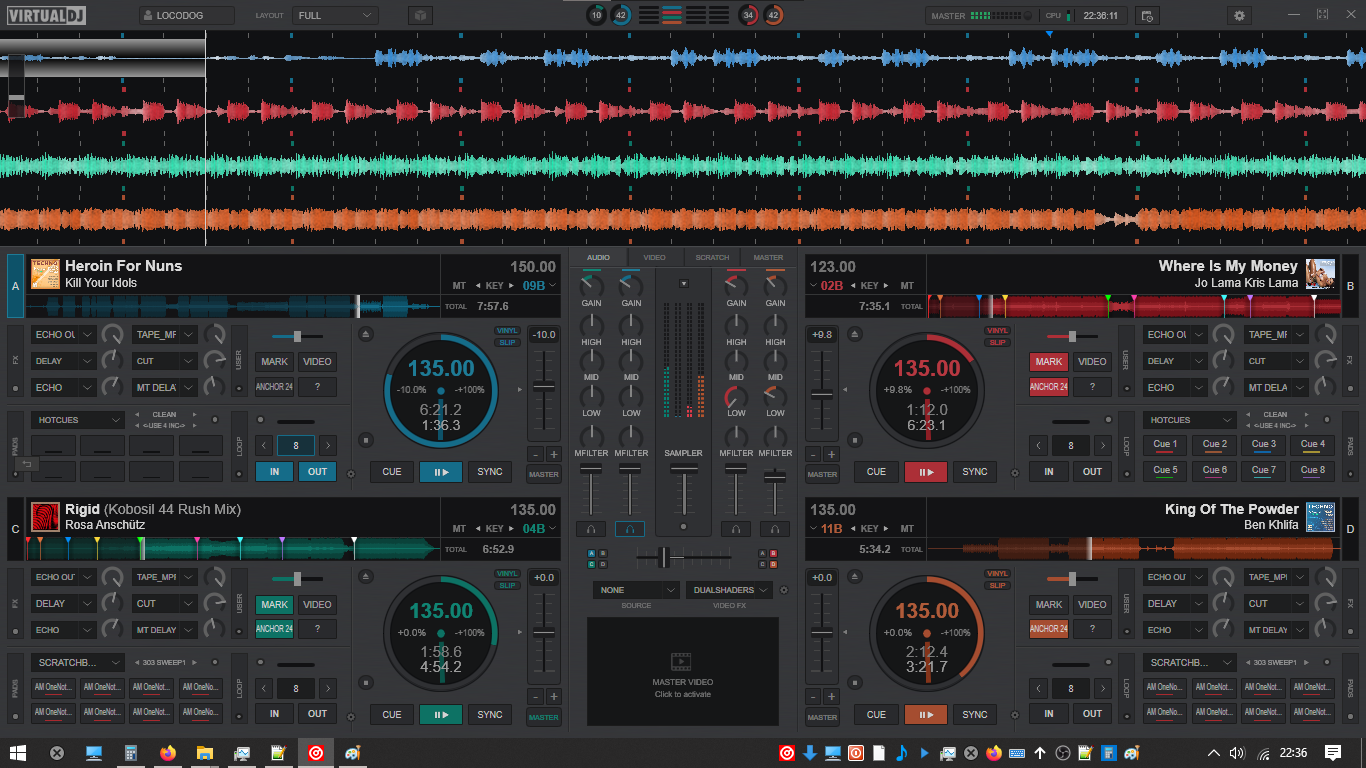Screen dimensions: 1366x768
Task: Switch to the SCRATCH mixer tab
Action: point(712,258)
